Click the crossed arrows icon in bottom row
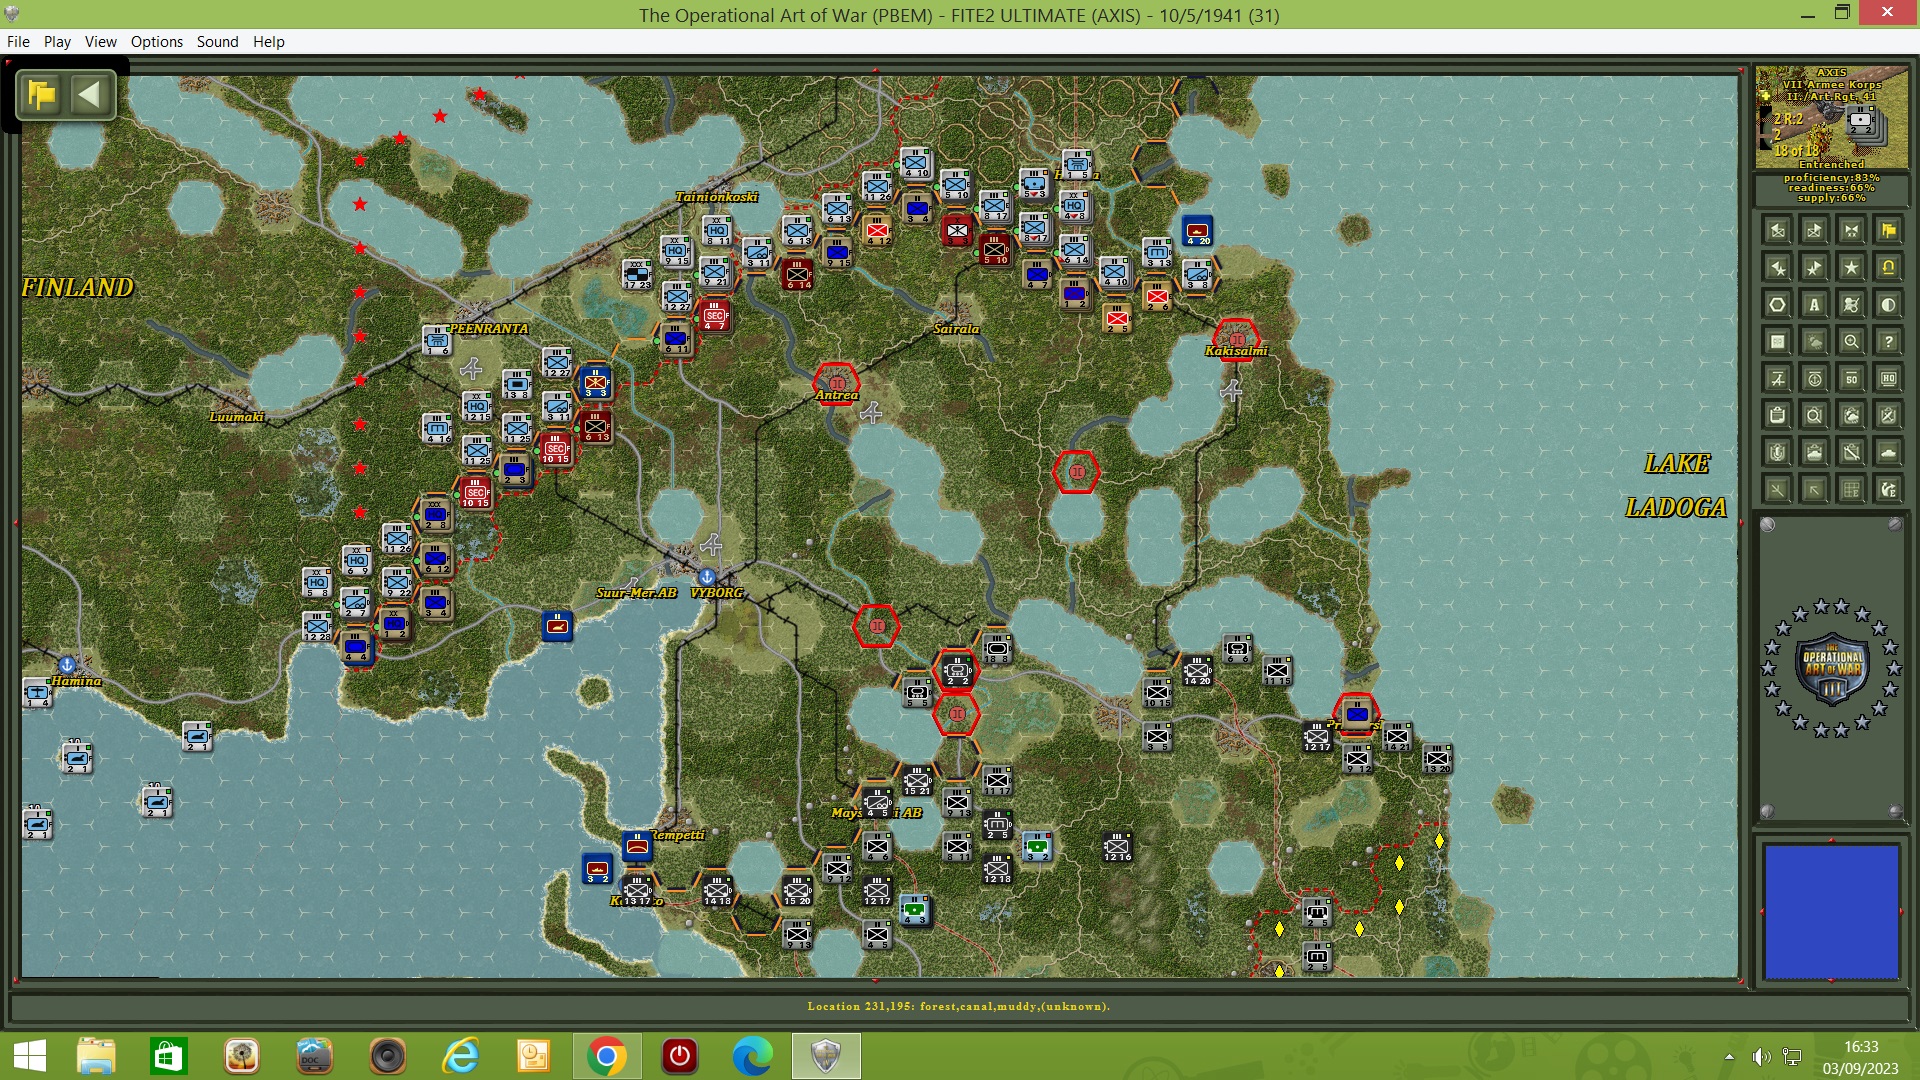1920x1080 pixels. [x=1777, y=490]
